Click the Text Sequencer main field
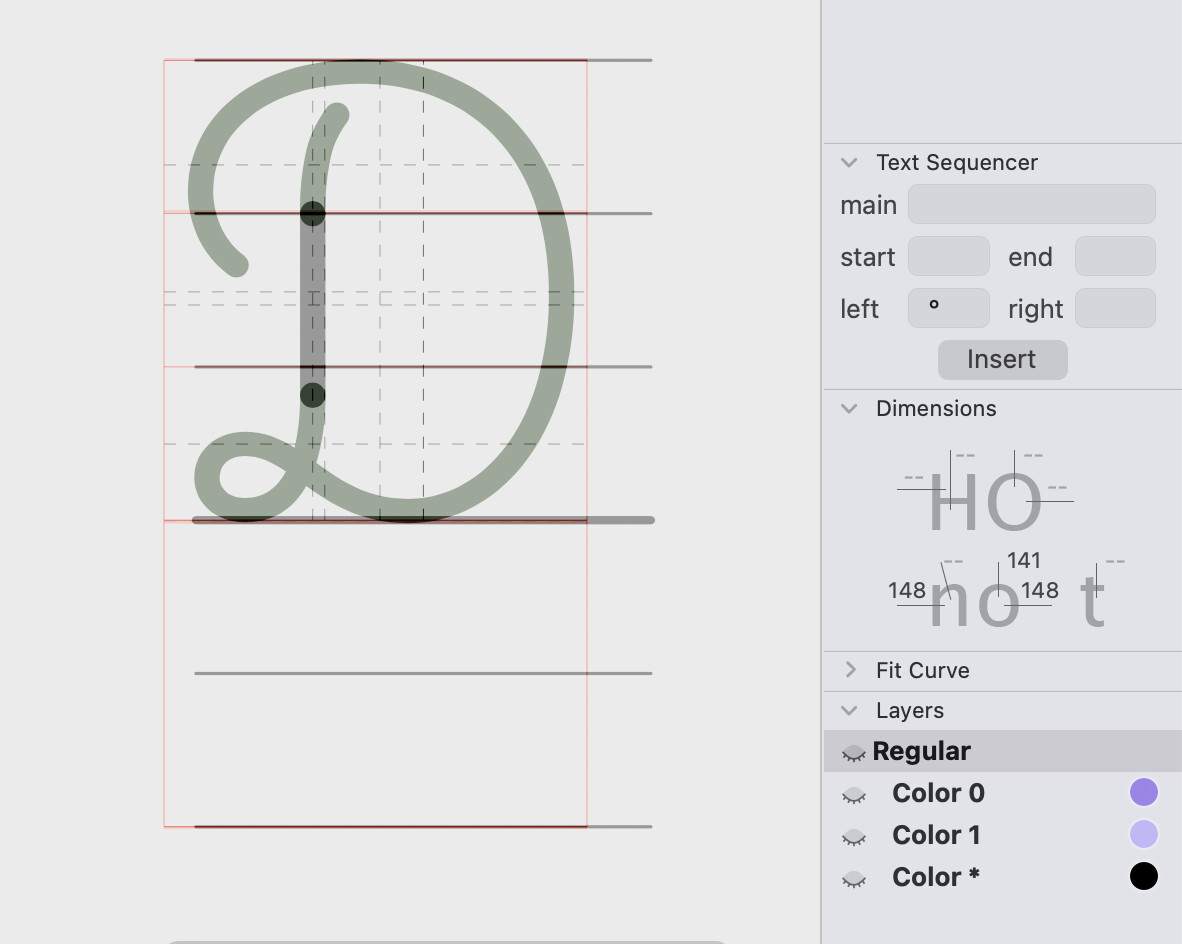The image size is (1182, 944). [x=1031, y=204]
